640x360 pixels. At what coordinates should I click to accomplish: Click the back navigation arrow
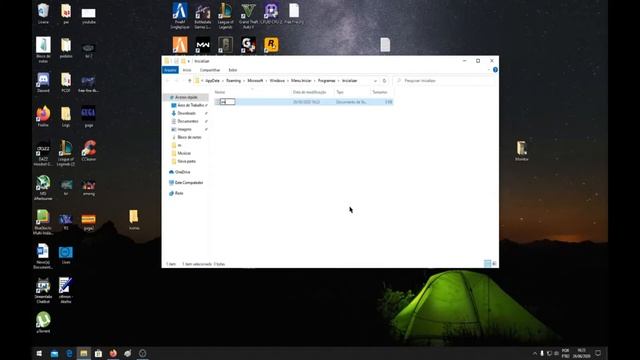point(168,81)
